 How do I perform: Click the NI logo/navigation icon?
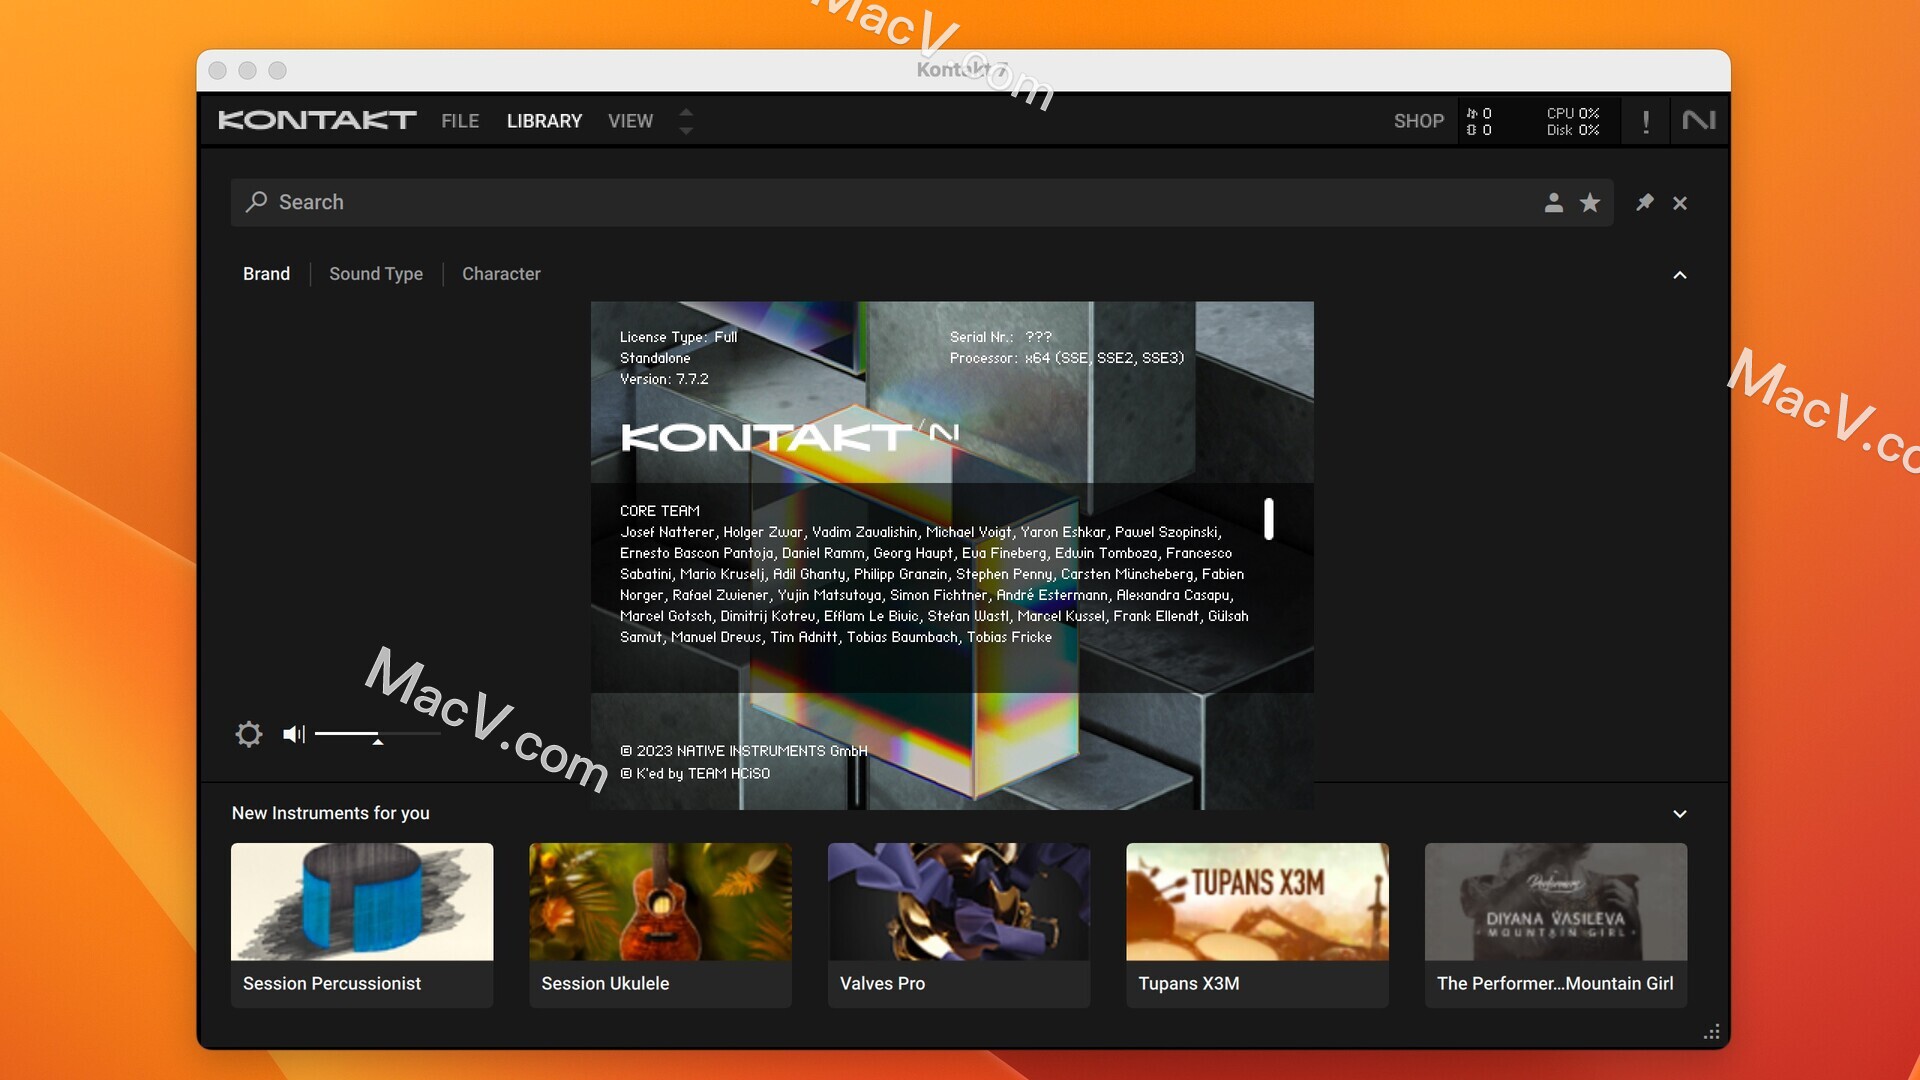click(1698, 120)
